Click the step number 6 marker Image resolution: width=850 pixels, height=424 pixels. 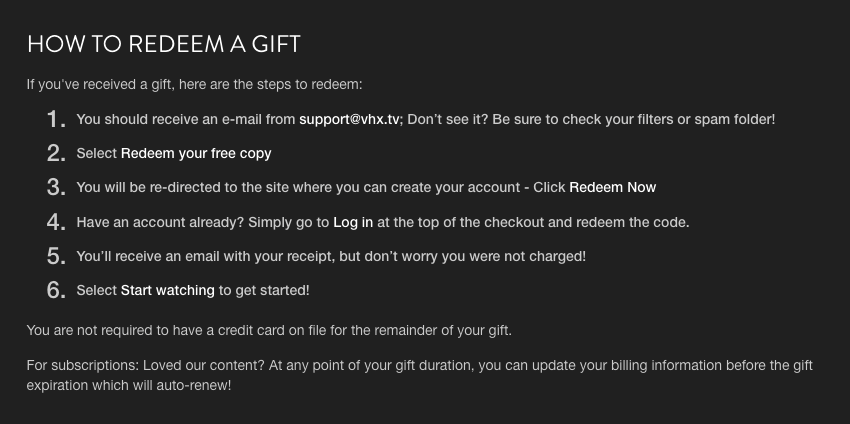[x=56, y=290]
